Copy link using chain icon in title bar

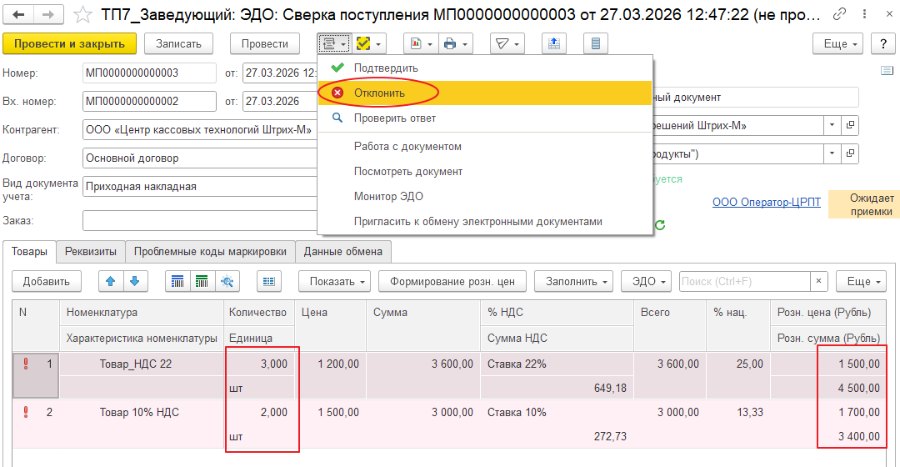(x=840, y=14)
